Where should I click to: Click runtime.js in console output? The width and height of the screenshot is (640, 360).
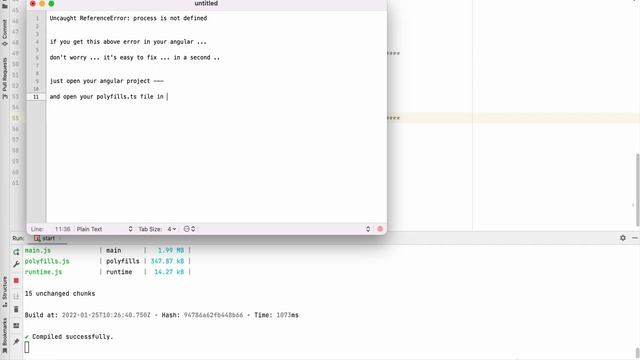pos(43,272)
